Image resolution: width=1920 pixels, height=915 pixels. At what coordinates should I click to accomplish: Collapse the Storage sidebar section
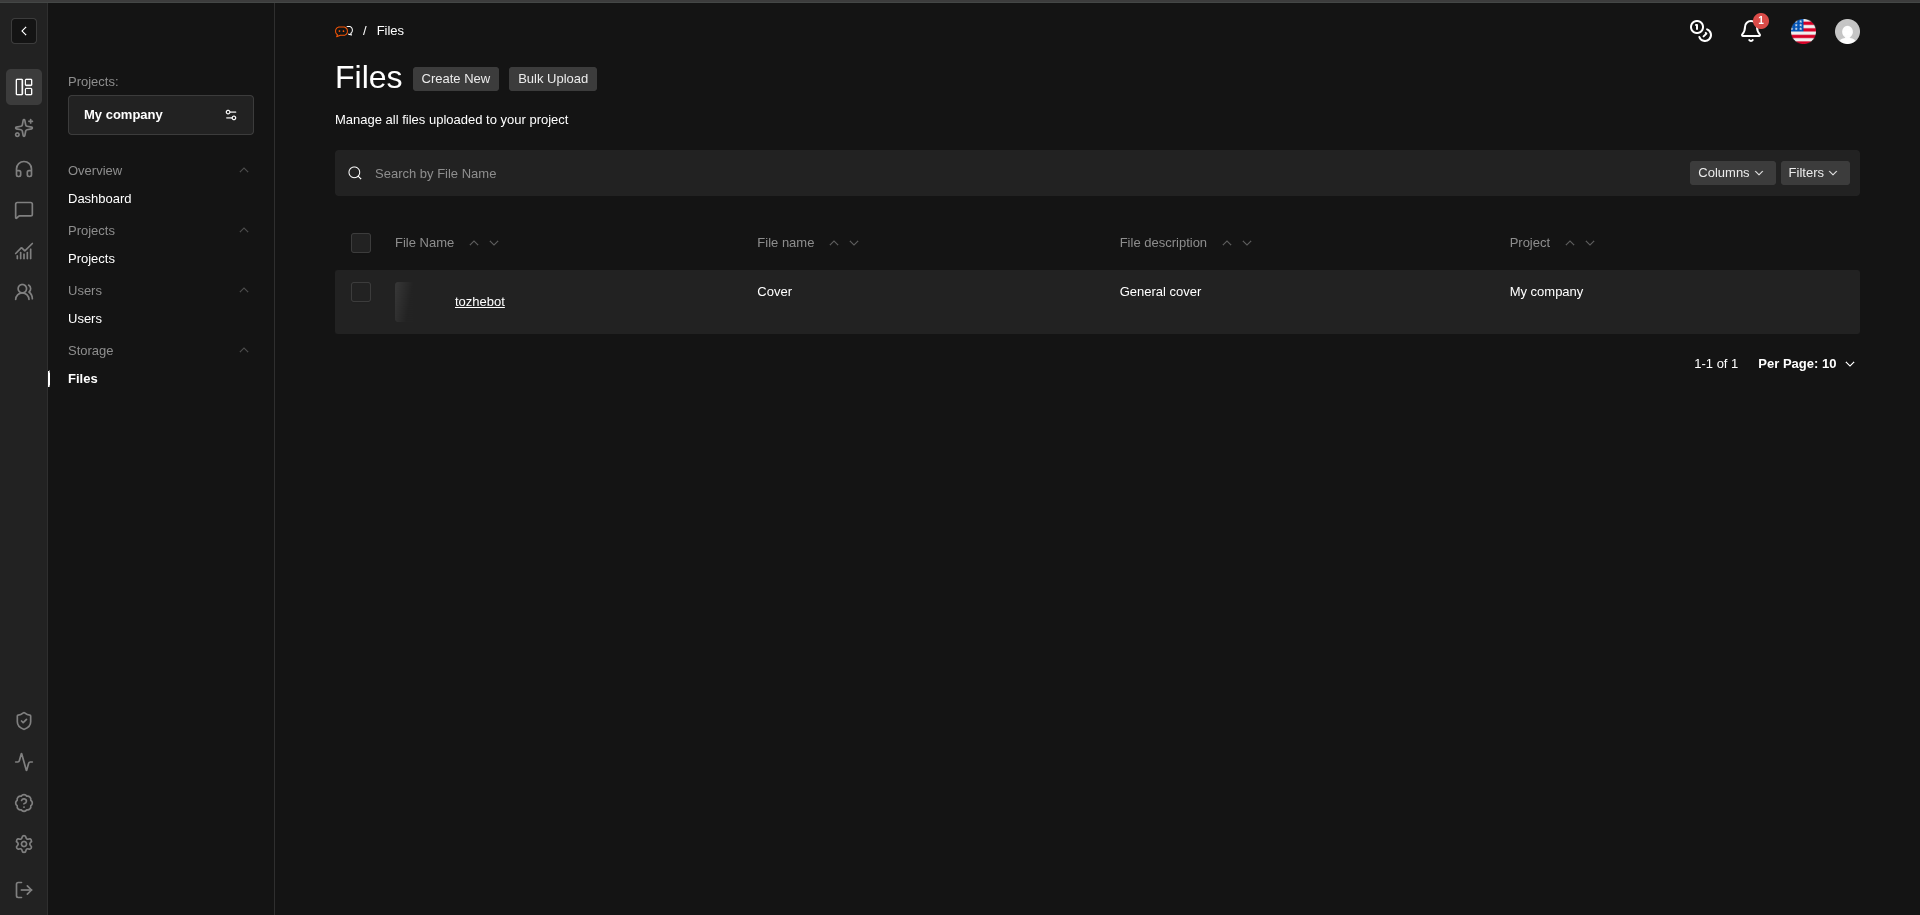159,351
